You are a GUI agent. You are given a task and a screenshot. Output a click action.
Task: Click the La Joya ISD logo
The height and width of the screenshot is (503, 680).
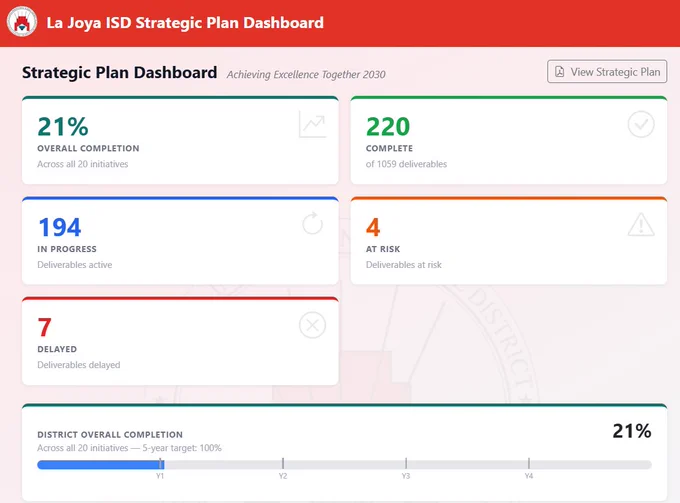click(x=22, y=22)
